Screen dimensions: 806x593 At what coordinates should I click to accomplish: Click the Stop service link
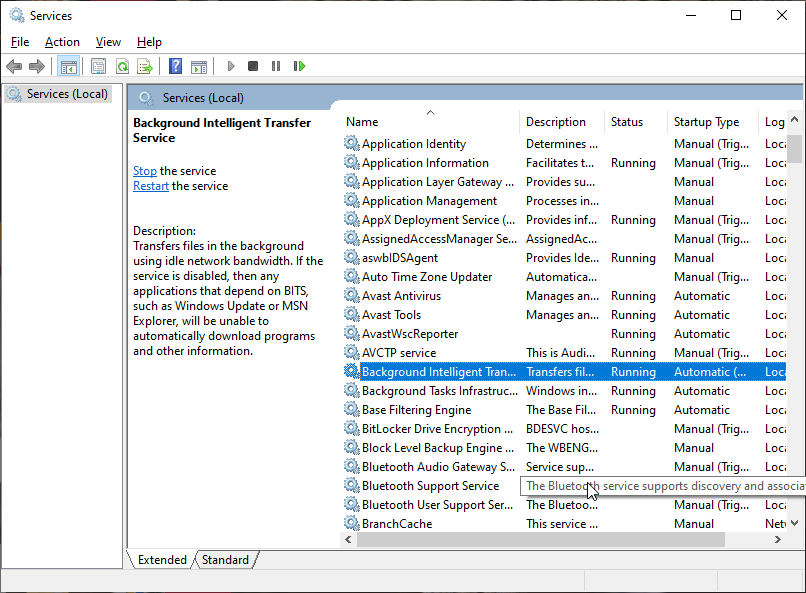coord(144,170)
